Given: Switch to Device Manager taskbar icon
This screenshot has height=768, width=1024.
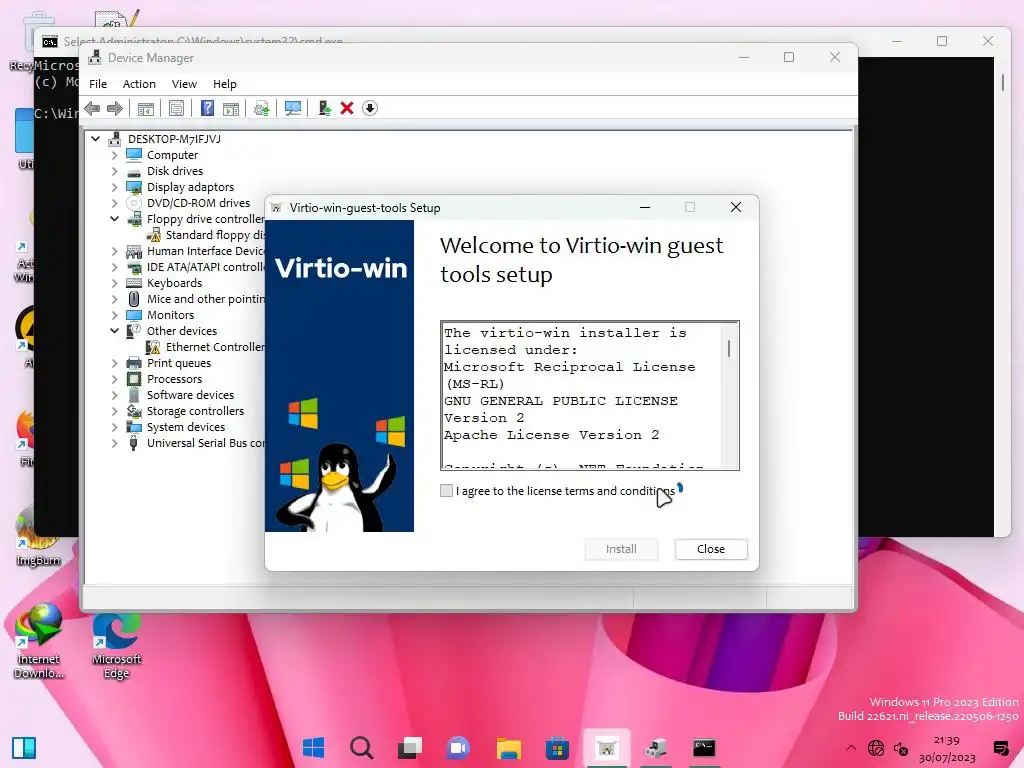Looking at the screenshot, I should pyautogui.click(x=656, y=748).
